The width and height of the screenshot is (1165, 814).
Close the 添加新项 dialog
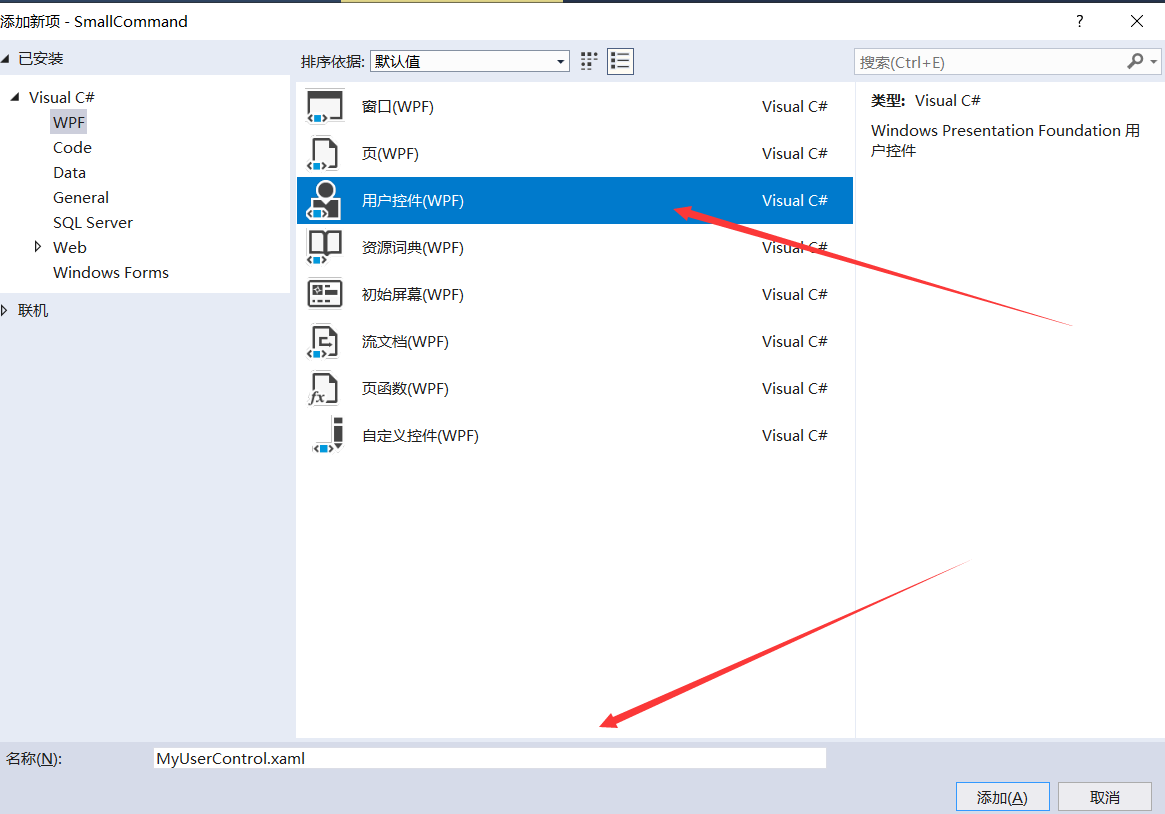pyautogui.click(x=1137, y=21)
